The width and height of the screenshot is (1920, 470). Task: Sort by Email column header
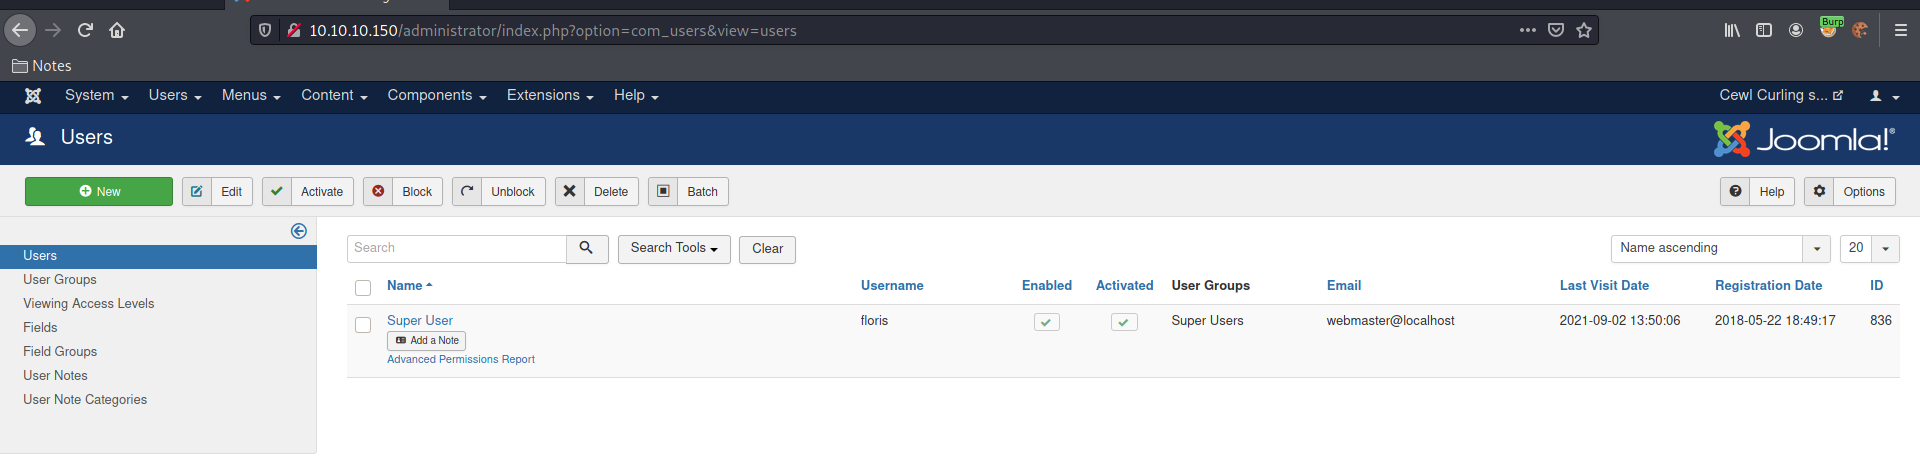pos(1344,285)
